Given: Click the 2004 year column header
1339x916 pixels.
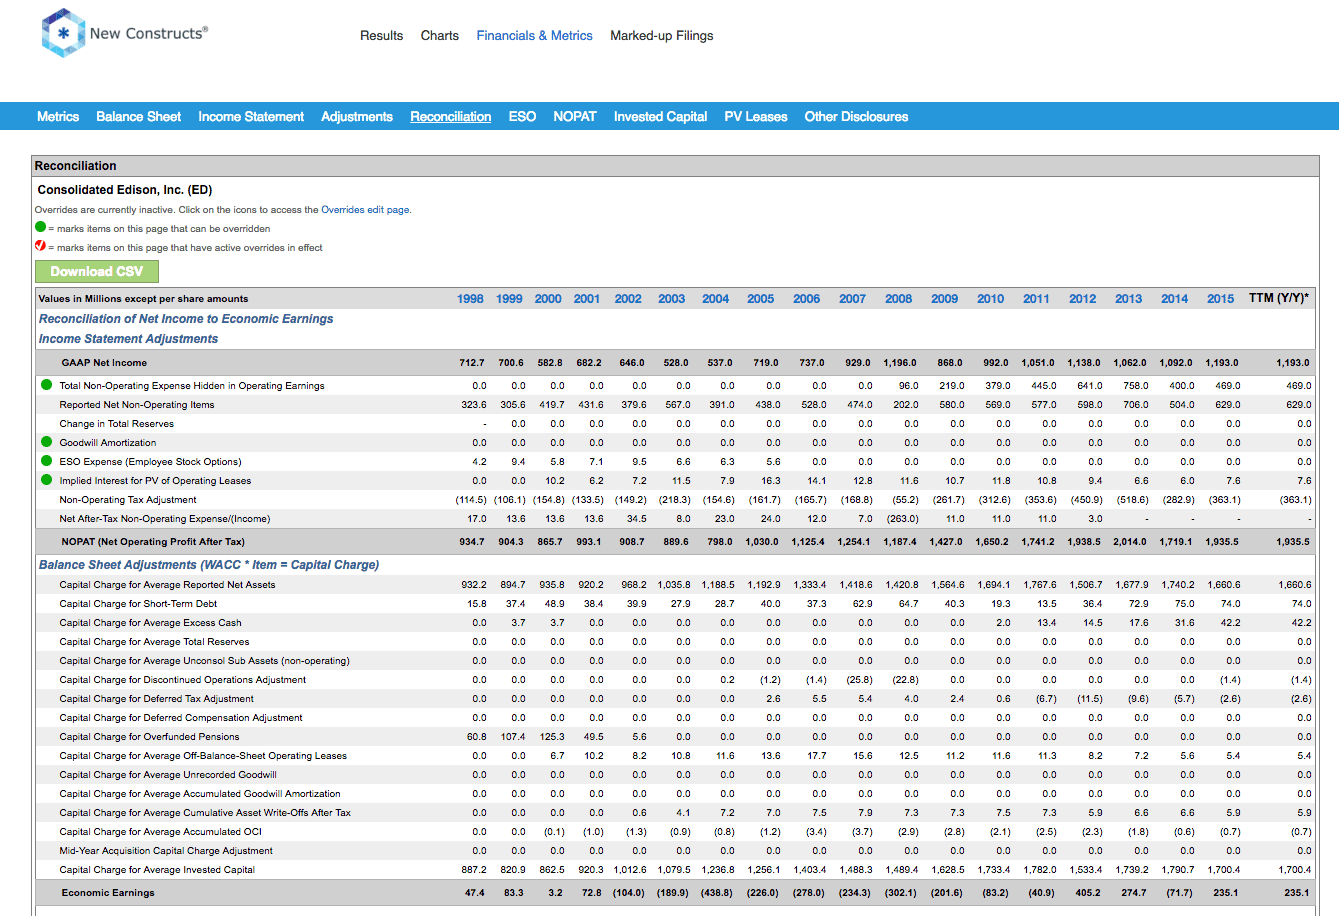Looking at the screenshot, I should (716, 298).
